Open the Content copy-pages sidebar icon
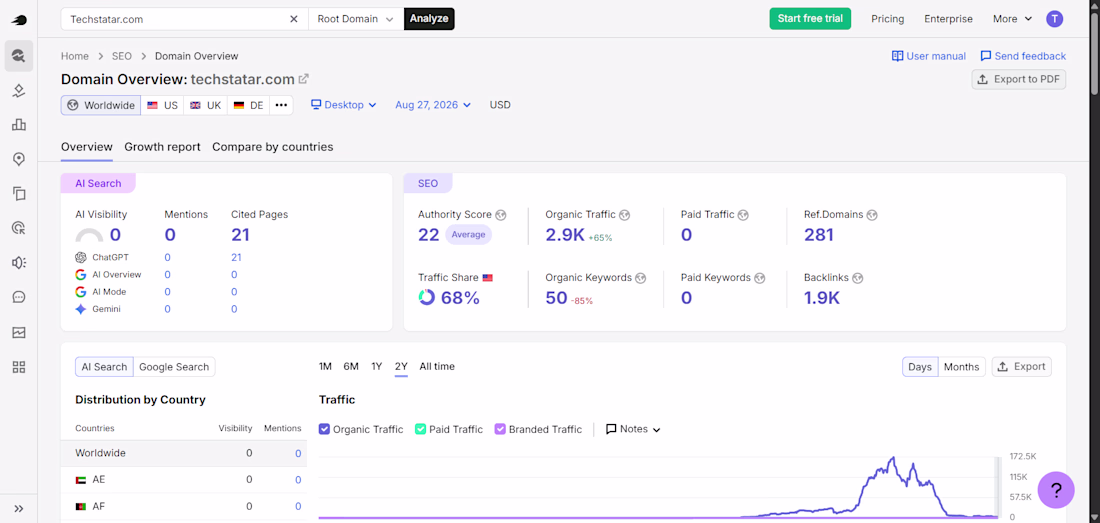The height and width of the screenshot is (523, 1100). click(19, 193)
